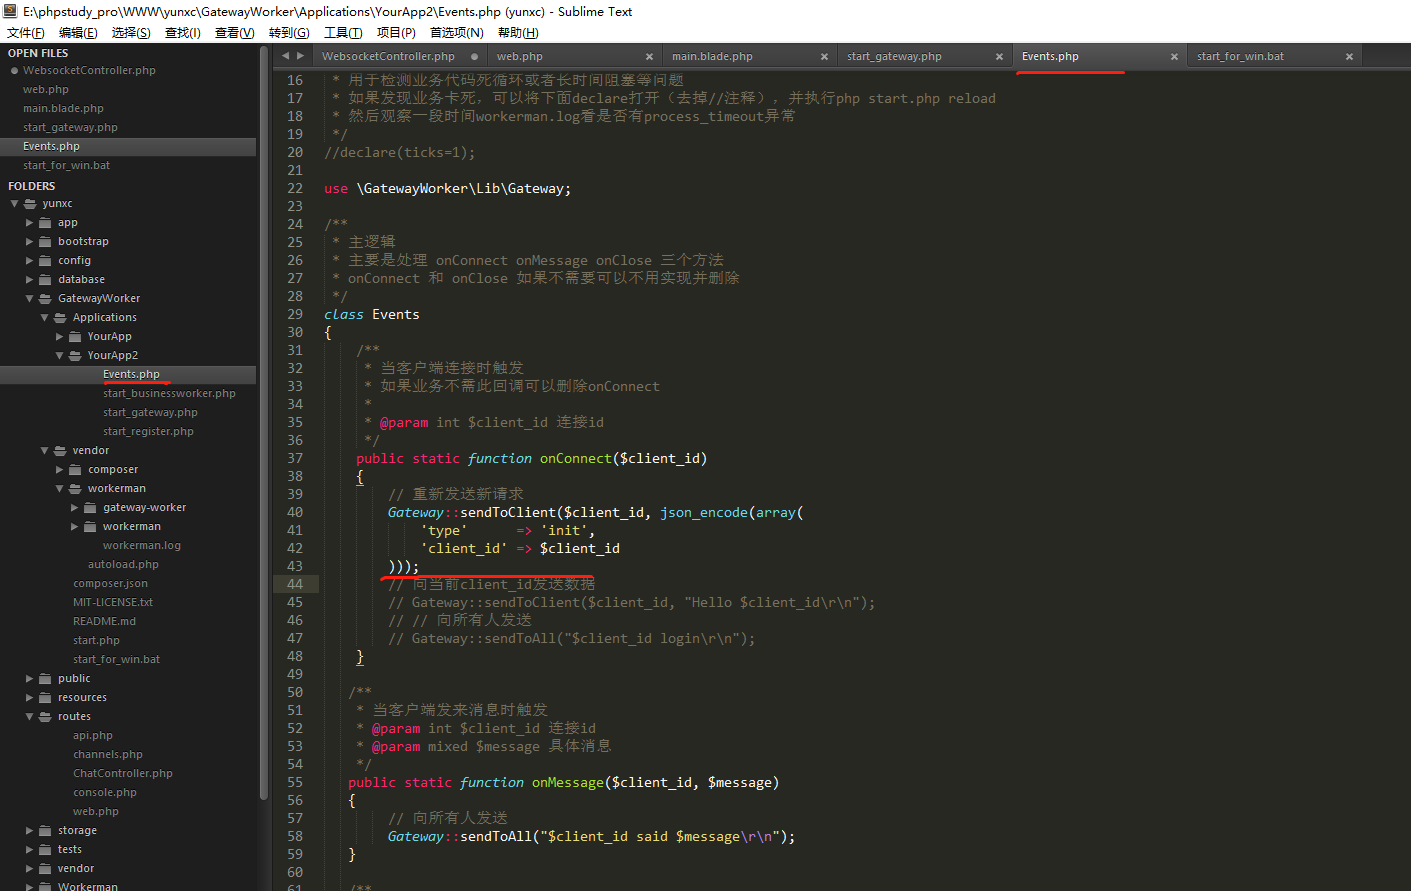Screen dimensions: 1411x891
Task: Open the 文件(F) menu
Action: tap(26, 33)
